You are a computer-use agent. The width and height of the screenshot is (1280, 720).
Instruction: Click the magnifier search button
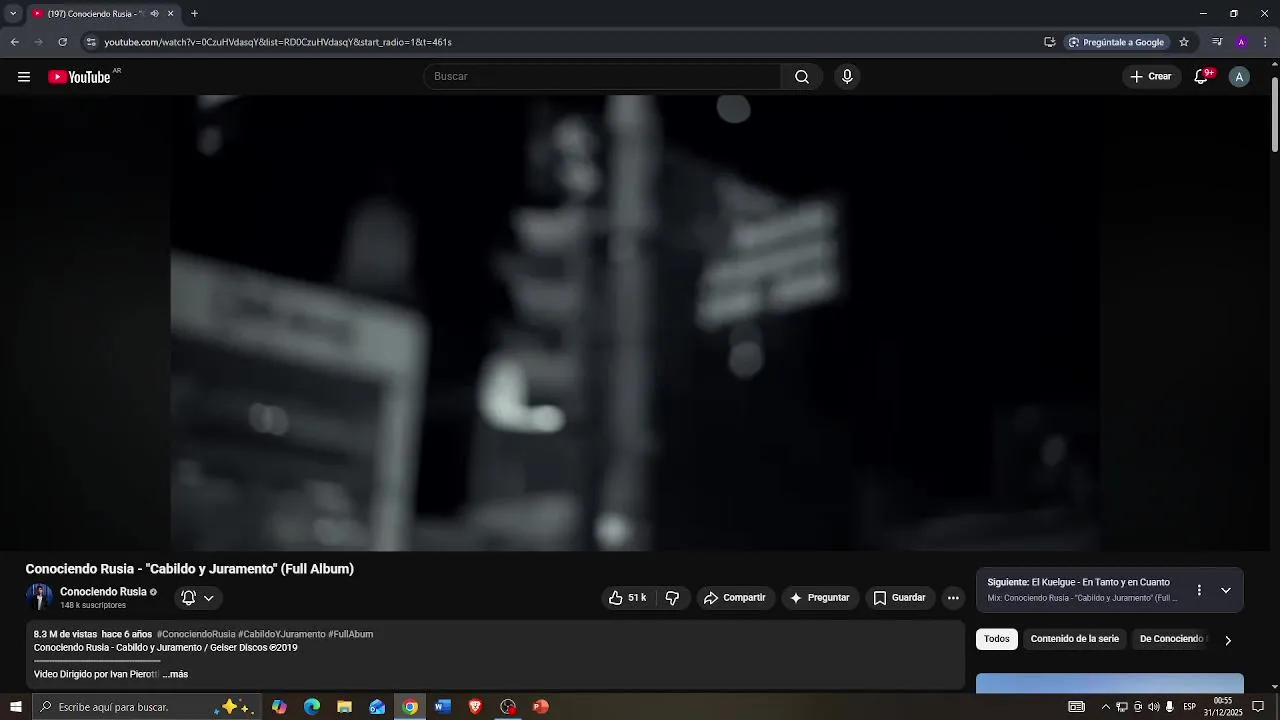pos(802,77)
